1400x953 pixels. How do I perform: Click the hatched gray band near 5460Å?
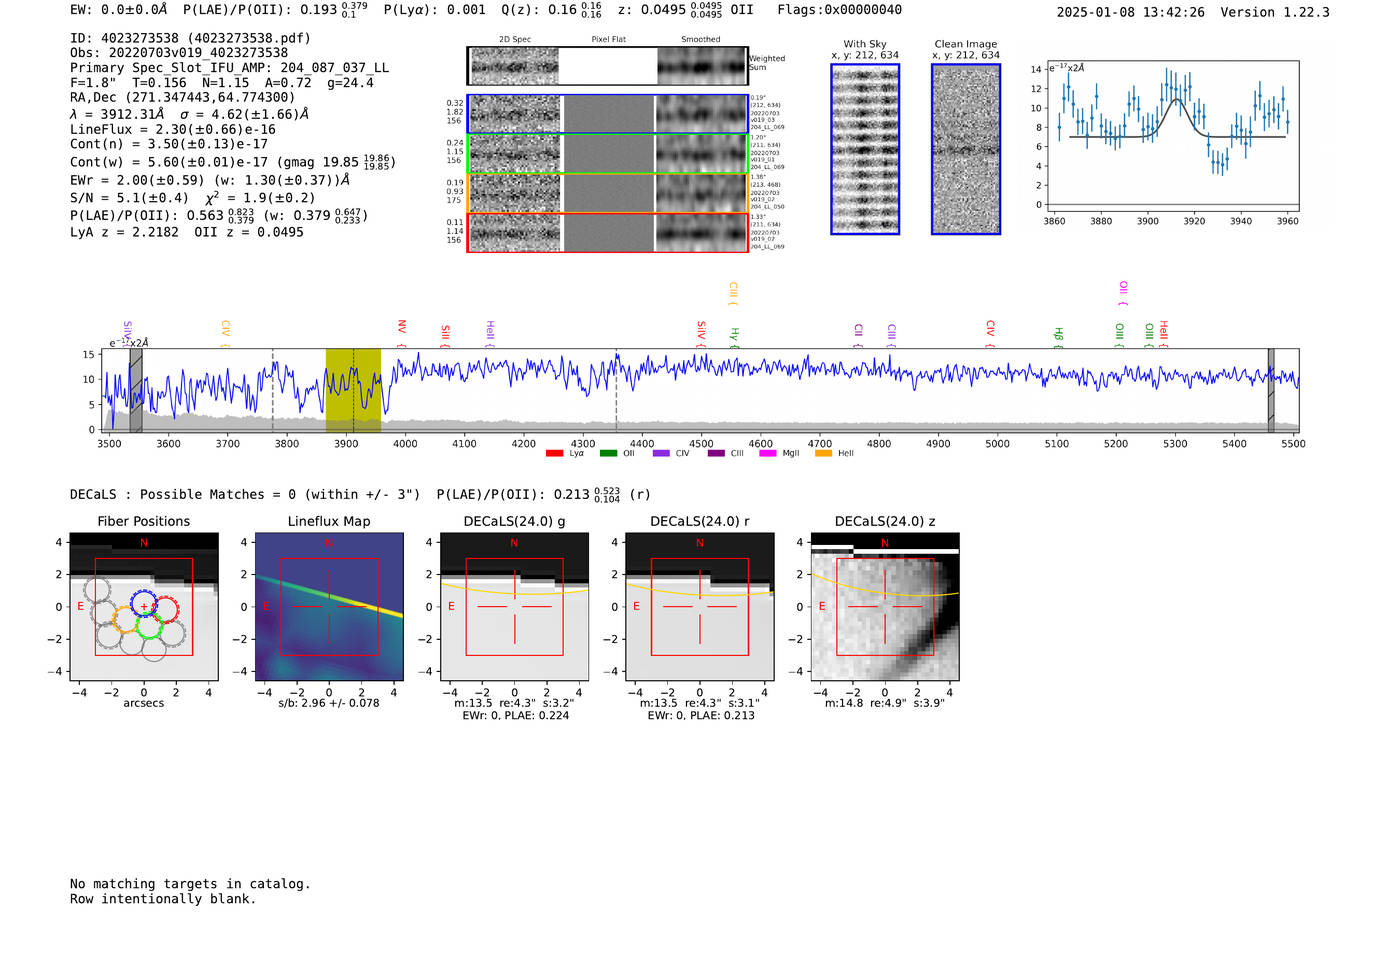coord(1271,391)
